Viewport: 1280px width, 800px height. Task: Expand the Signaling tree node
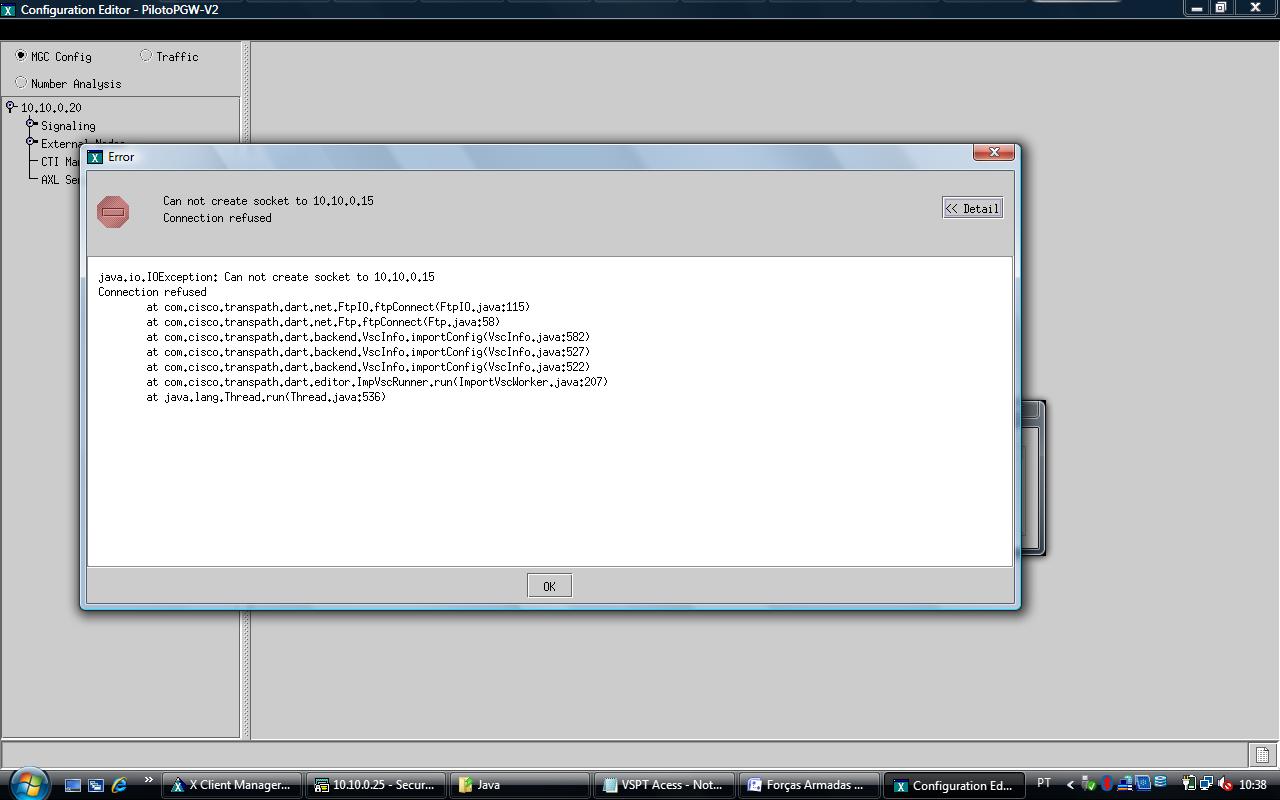click(31, 125)
